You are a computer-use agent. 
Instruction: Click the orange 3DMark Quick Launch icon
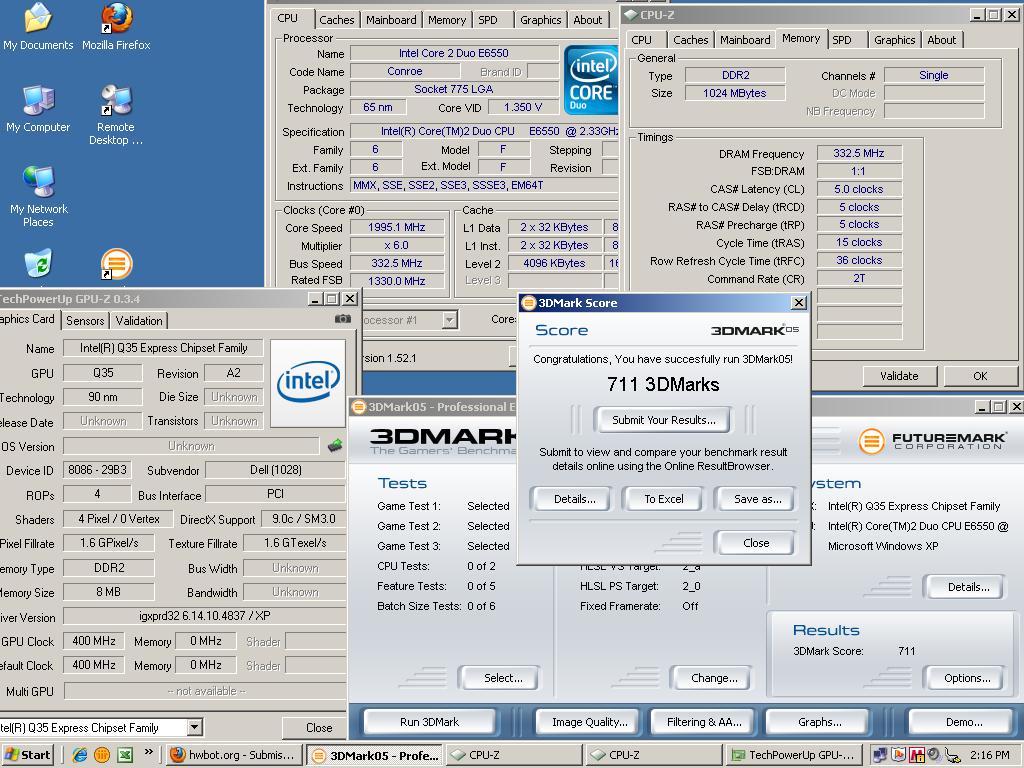pos(102,755)
